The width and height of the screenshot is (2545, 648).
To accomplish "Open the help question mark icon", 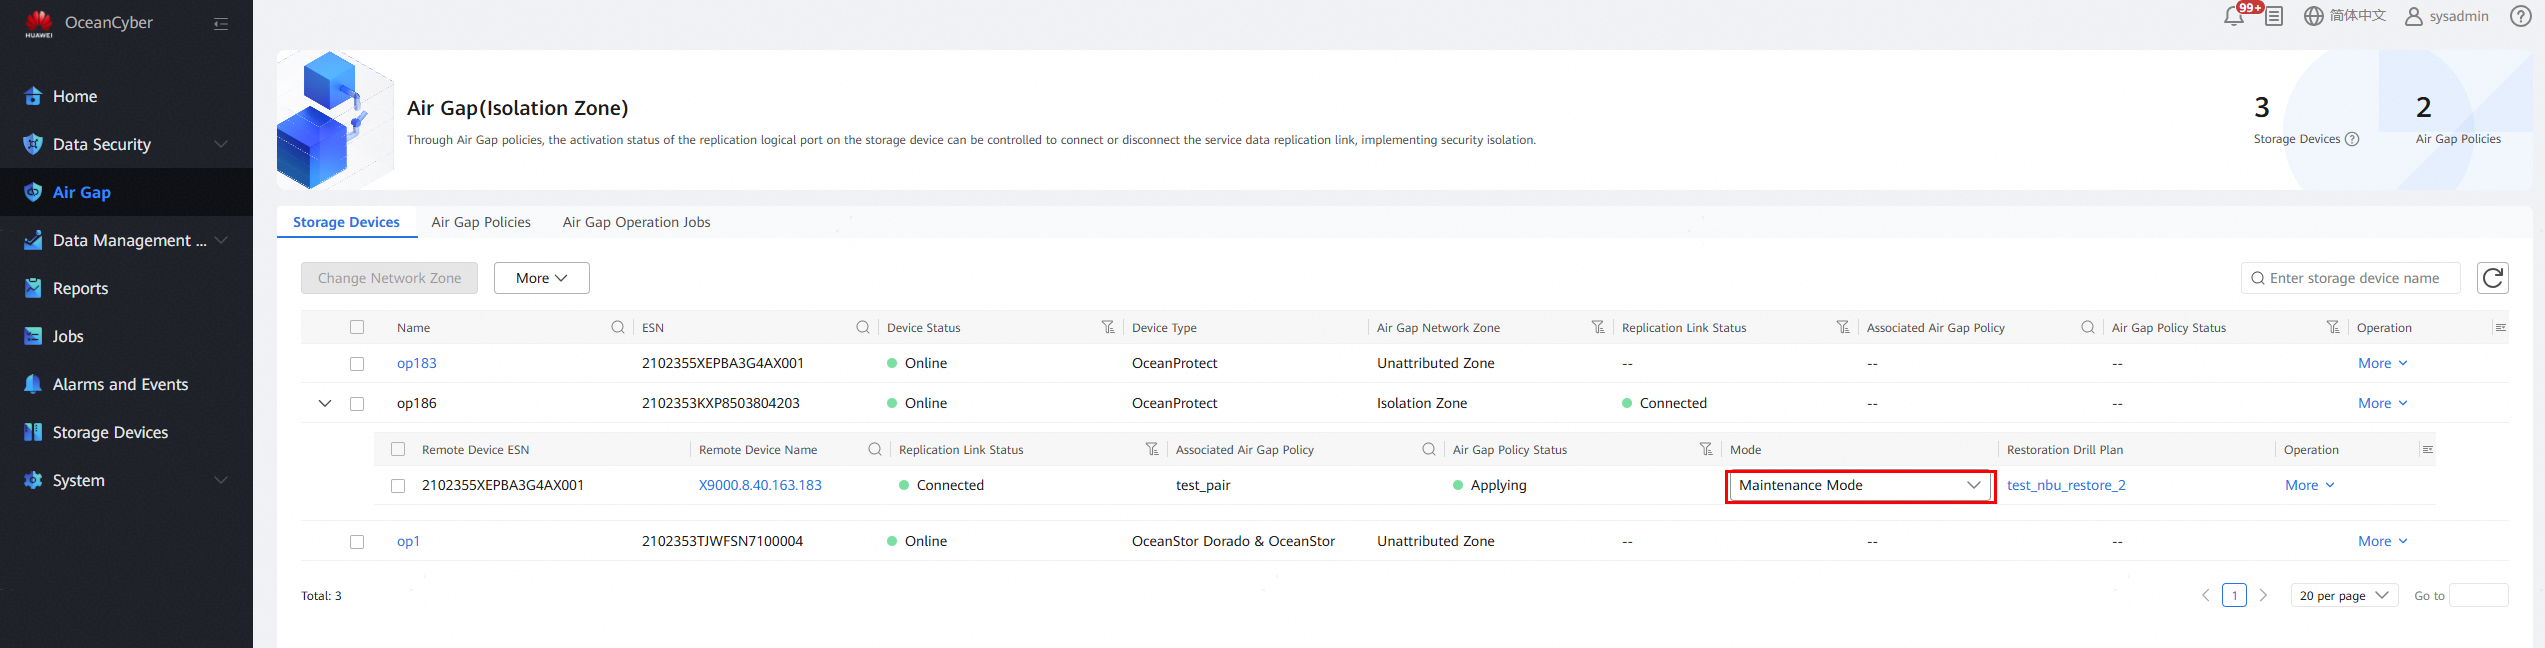I will tap(2521, 16).
